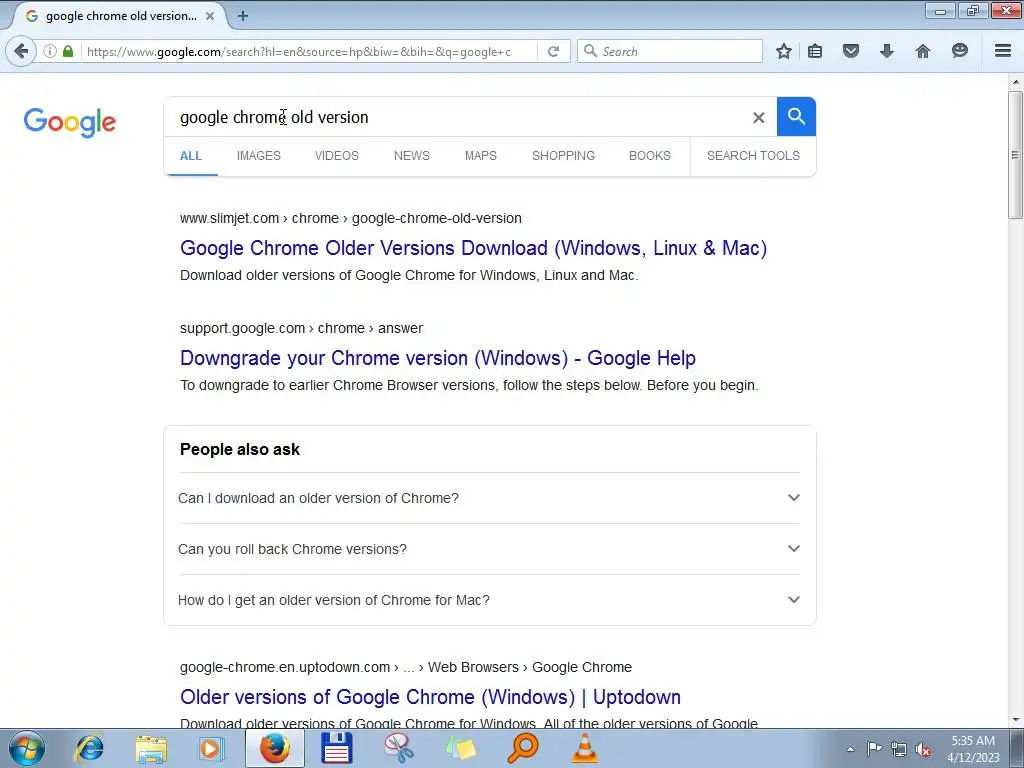
Task: Submit search with blue magnifier button
Action: click(796, 117)
